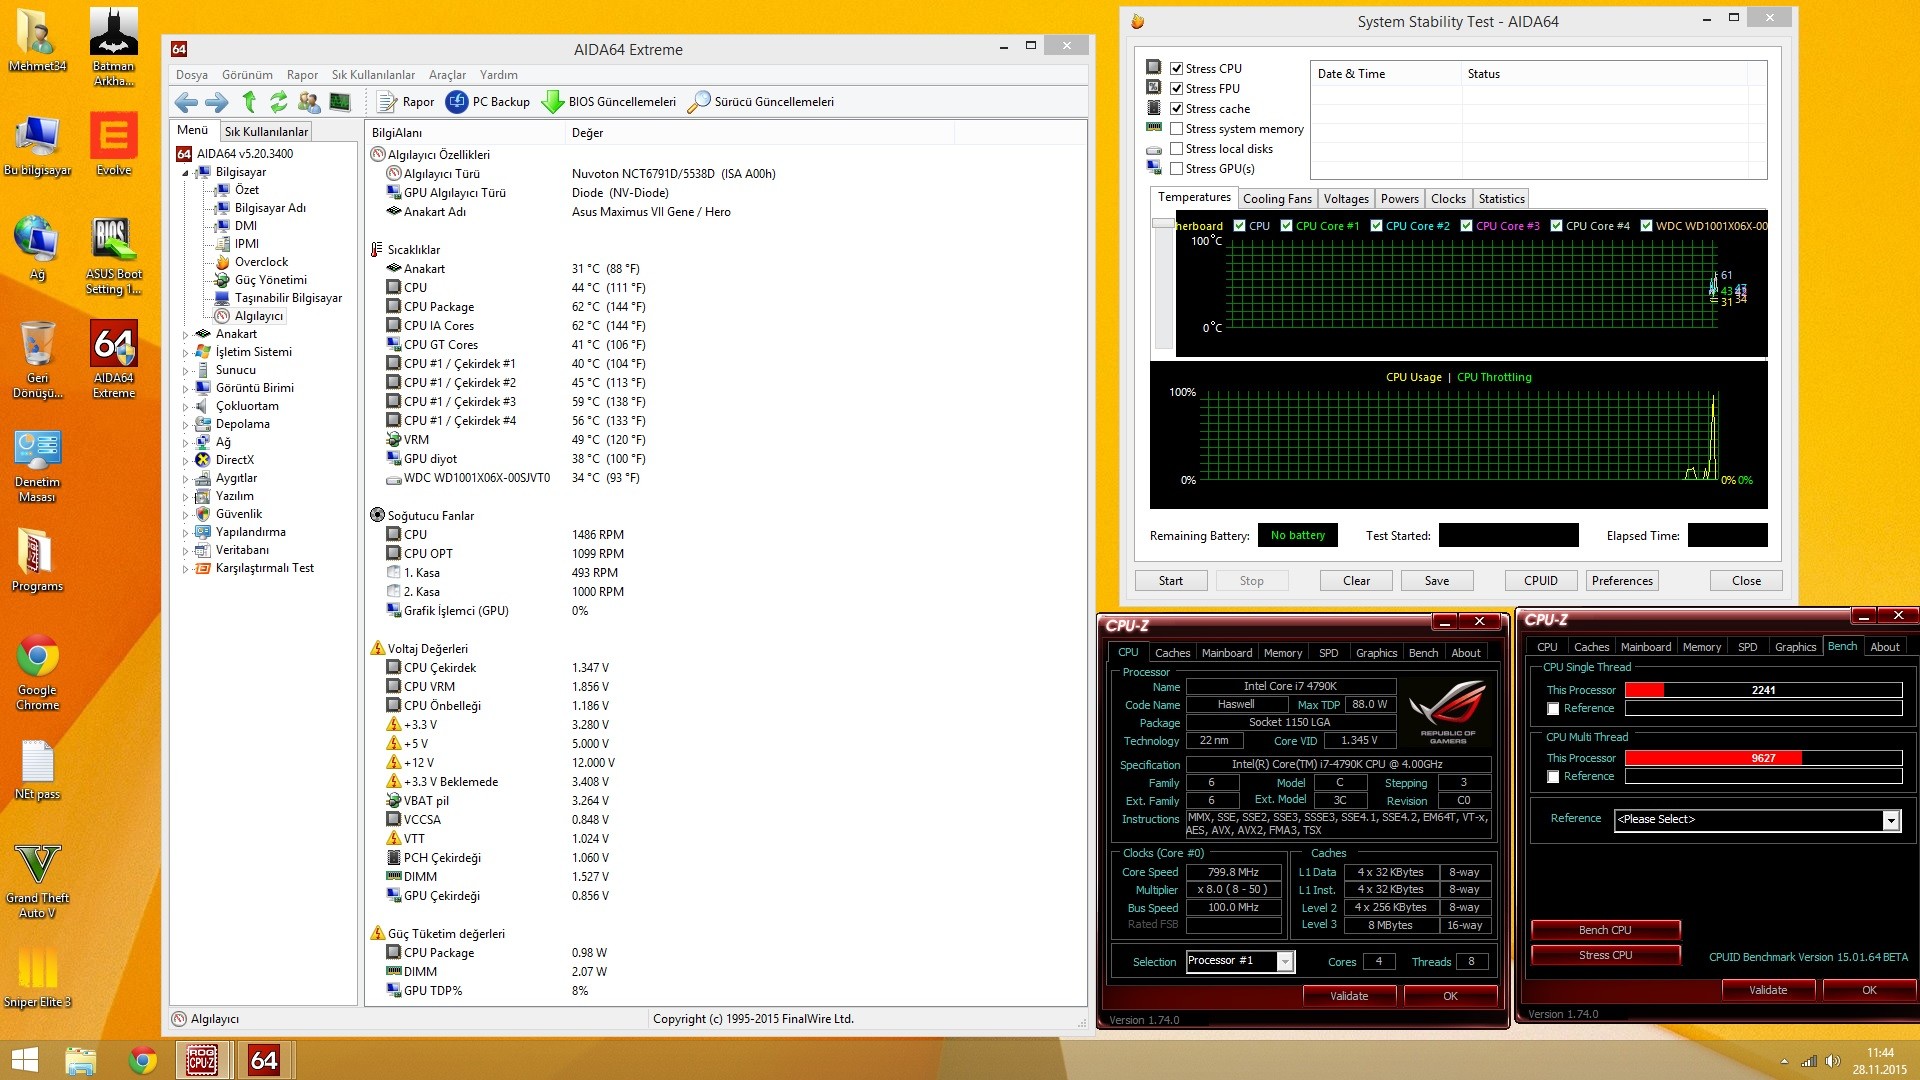Click CPU Multi Thread score bar 9627
The height and width of the screenshot is (1080, 1920).
(1763, 758)
